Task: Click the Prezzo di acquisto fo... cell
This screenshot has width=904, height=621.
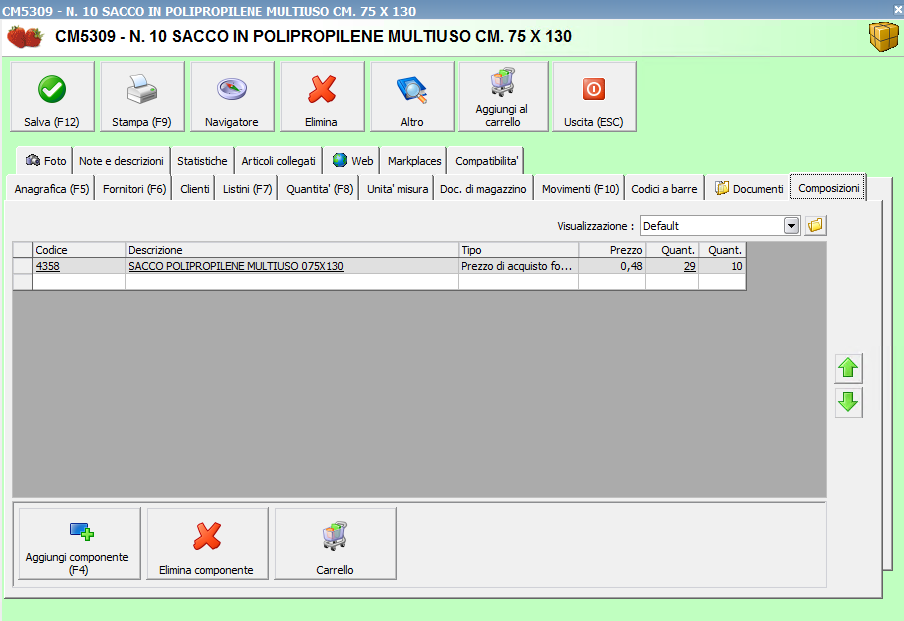Action: (x=518, y=266)
